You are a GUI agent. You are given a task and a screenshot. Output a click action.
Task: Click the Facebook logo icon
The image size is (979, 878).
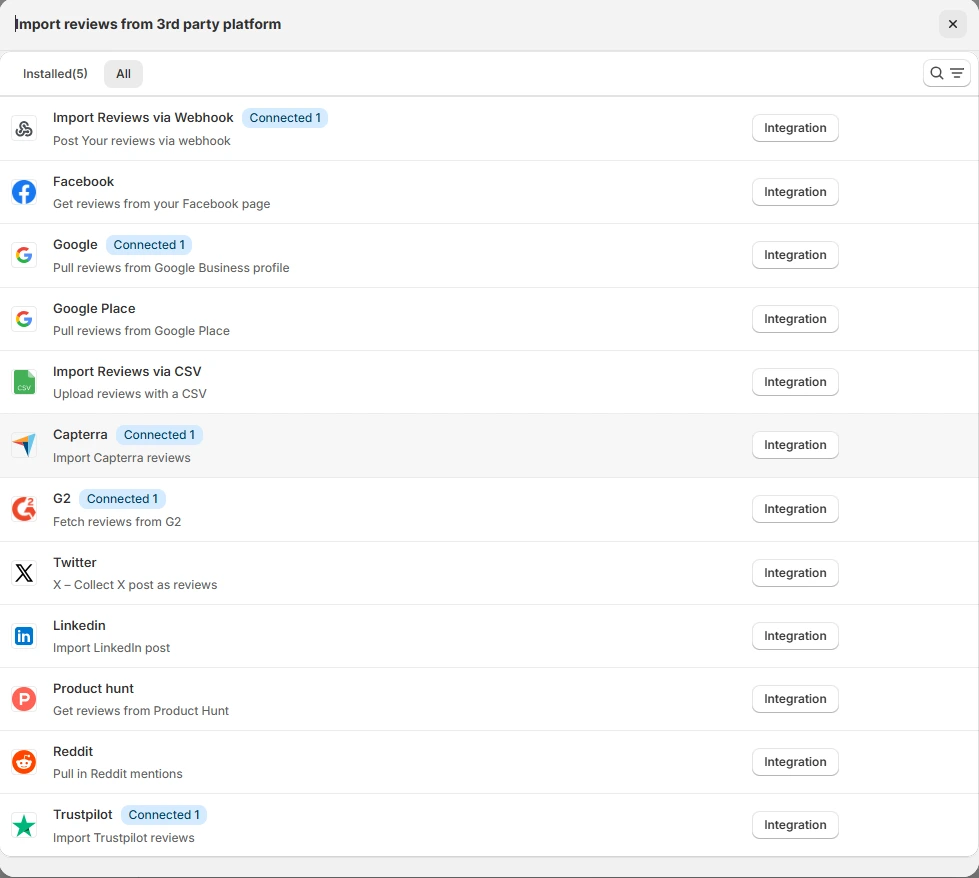coord(24,192)
